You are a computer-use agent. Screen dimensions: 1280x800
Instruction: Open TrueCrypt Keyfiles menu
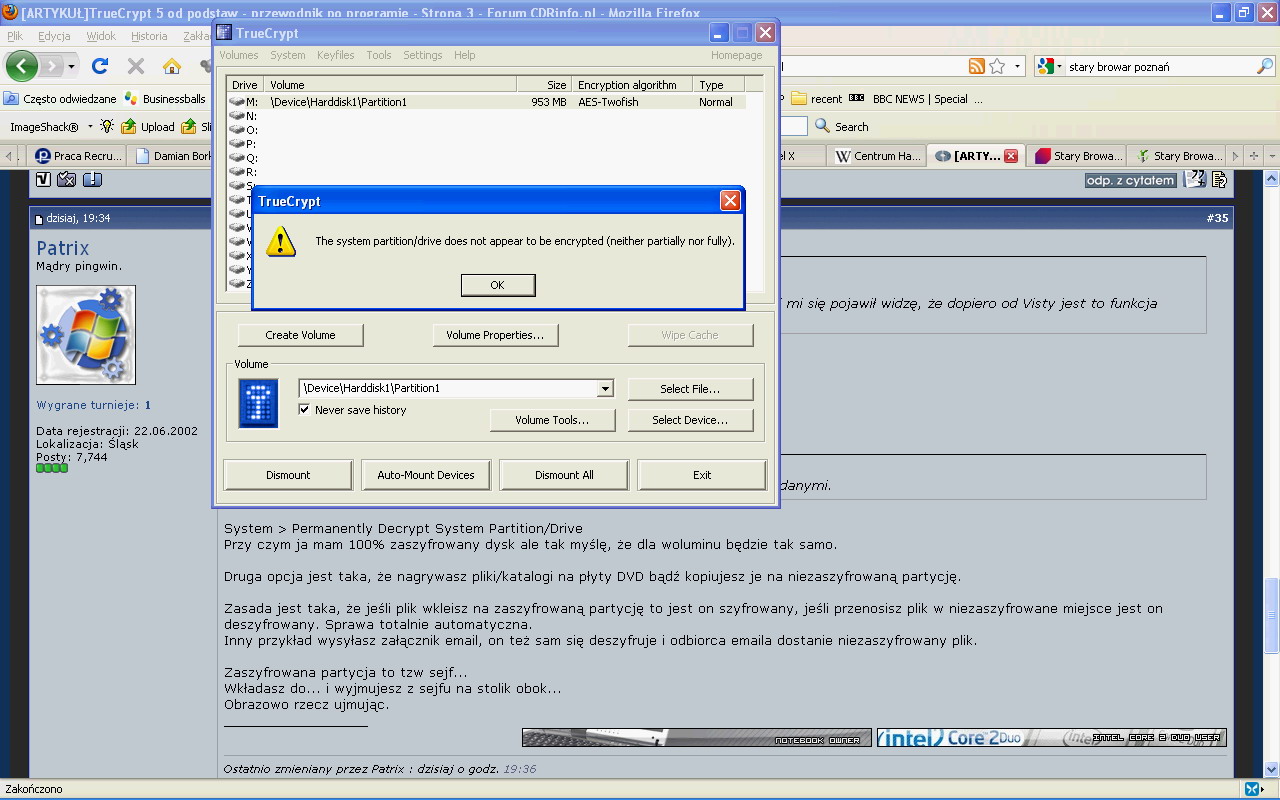[x=336, y=55]
